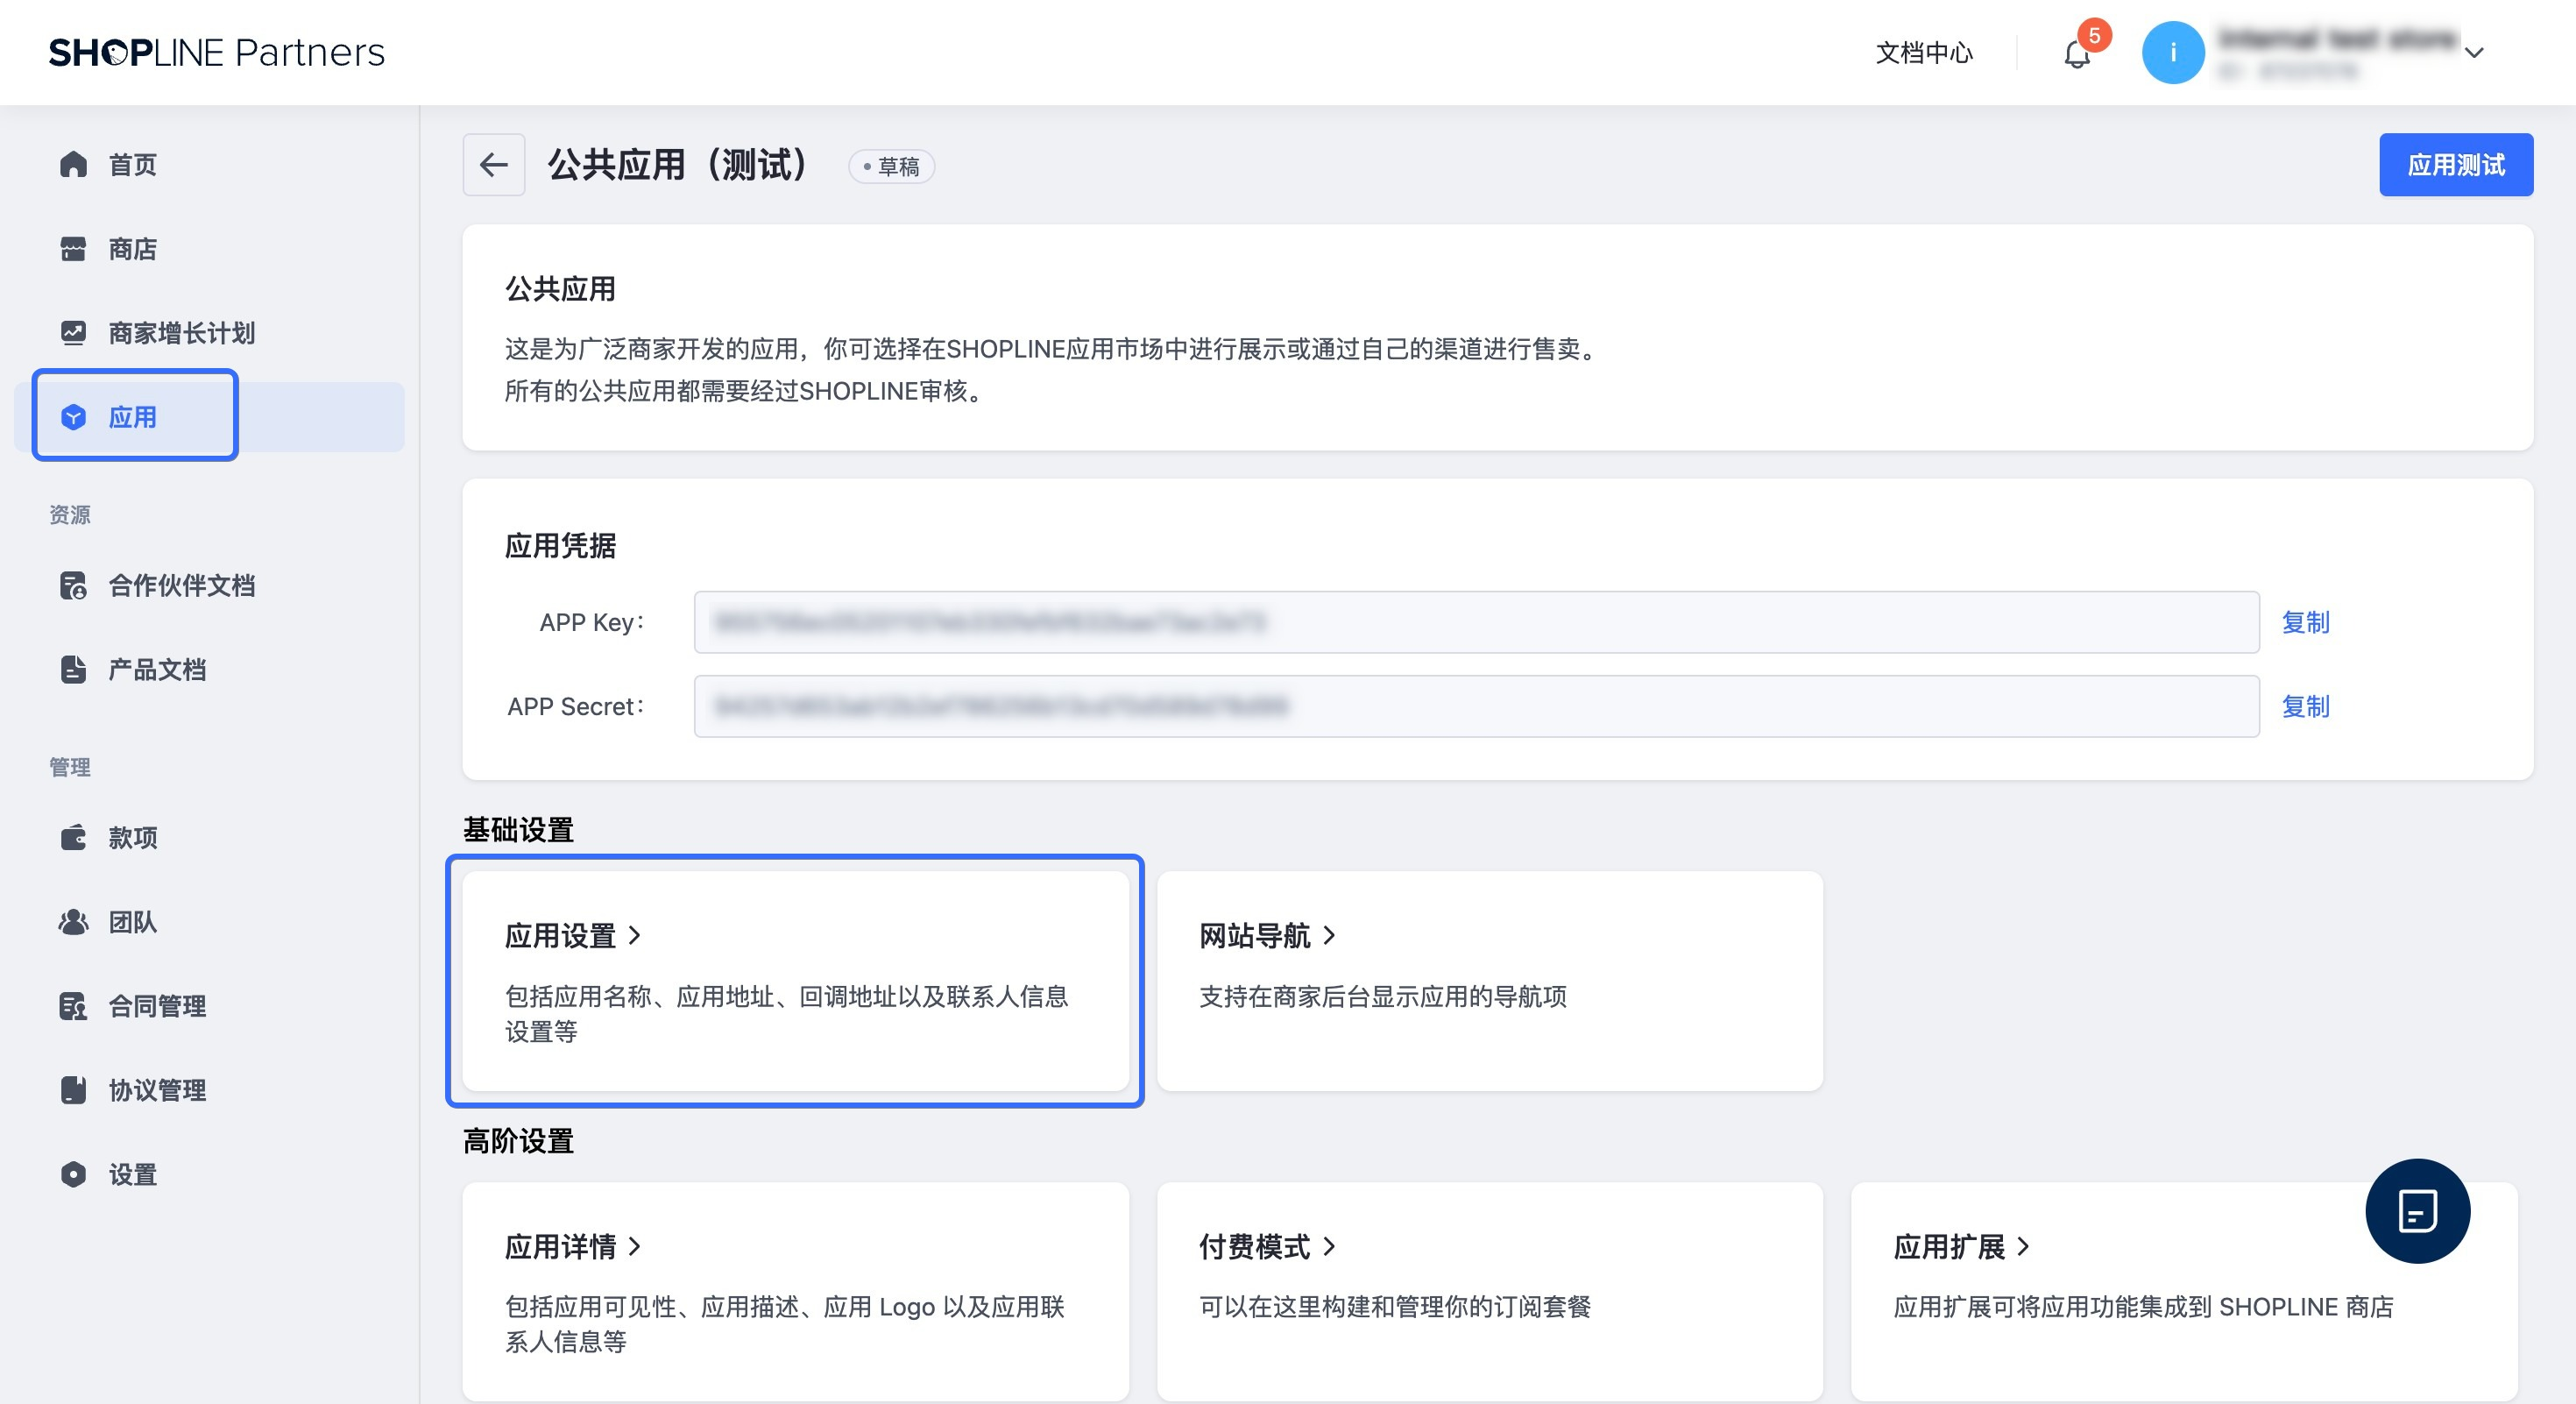Viewport: 2576px width, 1404px height.
Task: Open 文档中心 documentation link
Action: coord(1924,52)
